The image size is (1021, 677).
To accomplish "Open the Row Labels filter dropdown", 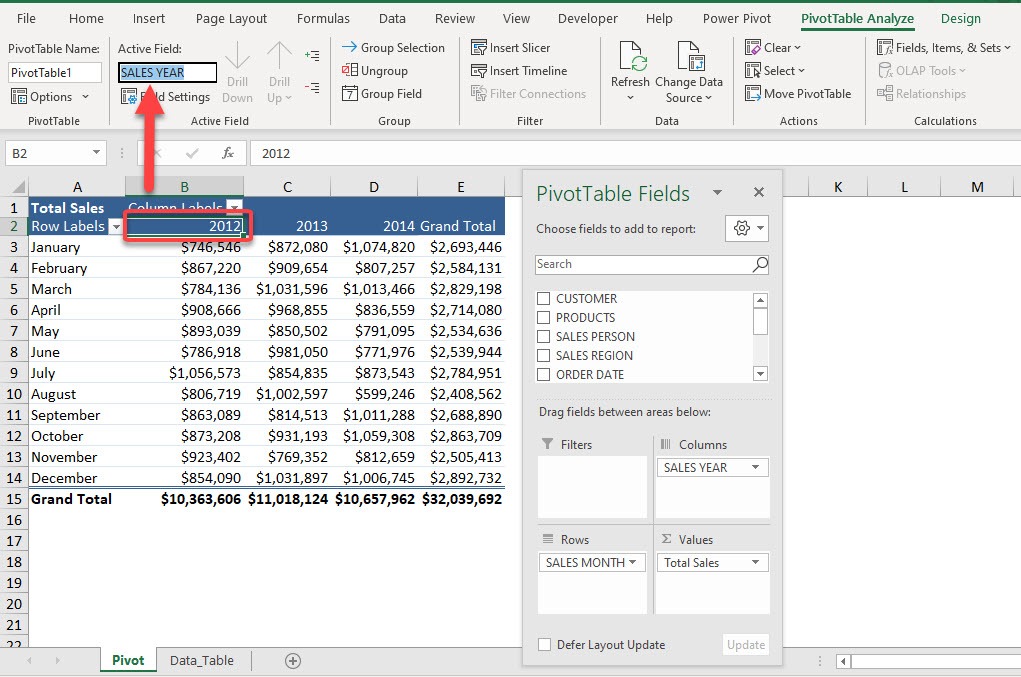I will (x=115, y=226).
